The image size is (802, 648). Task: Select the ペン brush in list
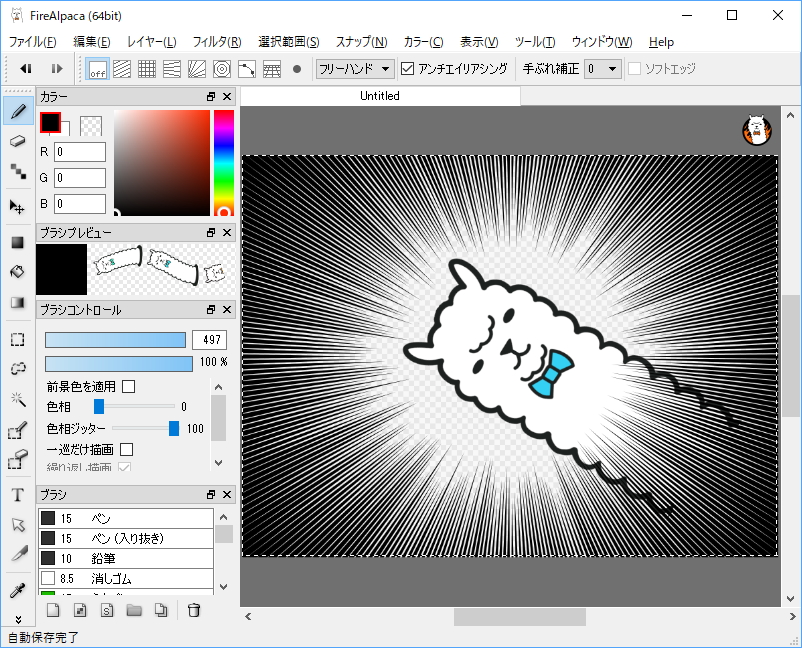pyautogui.click(x=126, y=518)
